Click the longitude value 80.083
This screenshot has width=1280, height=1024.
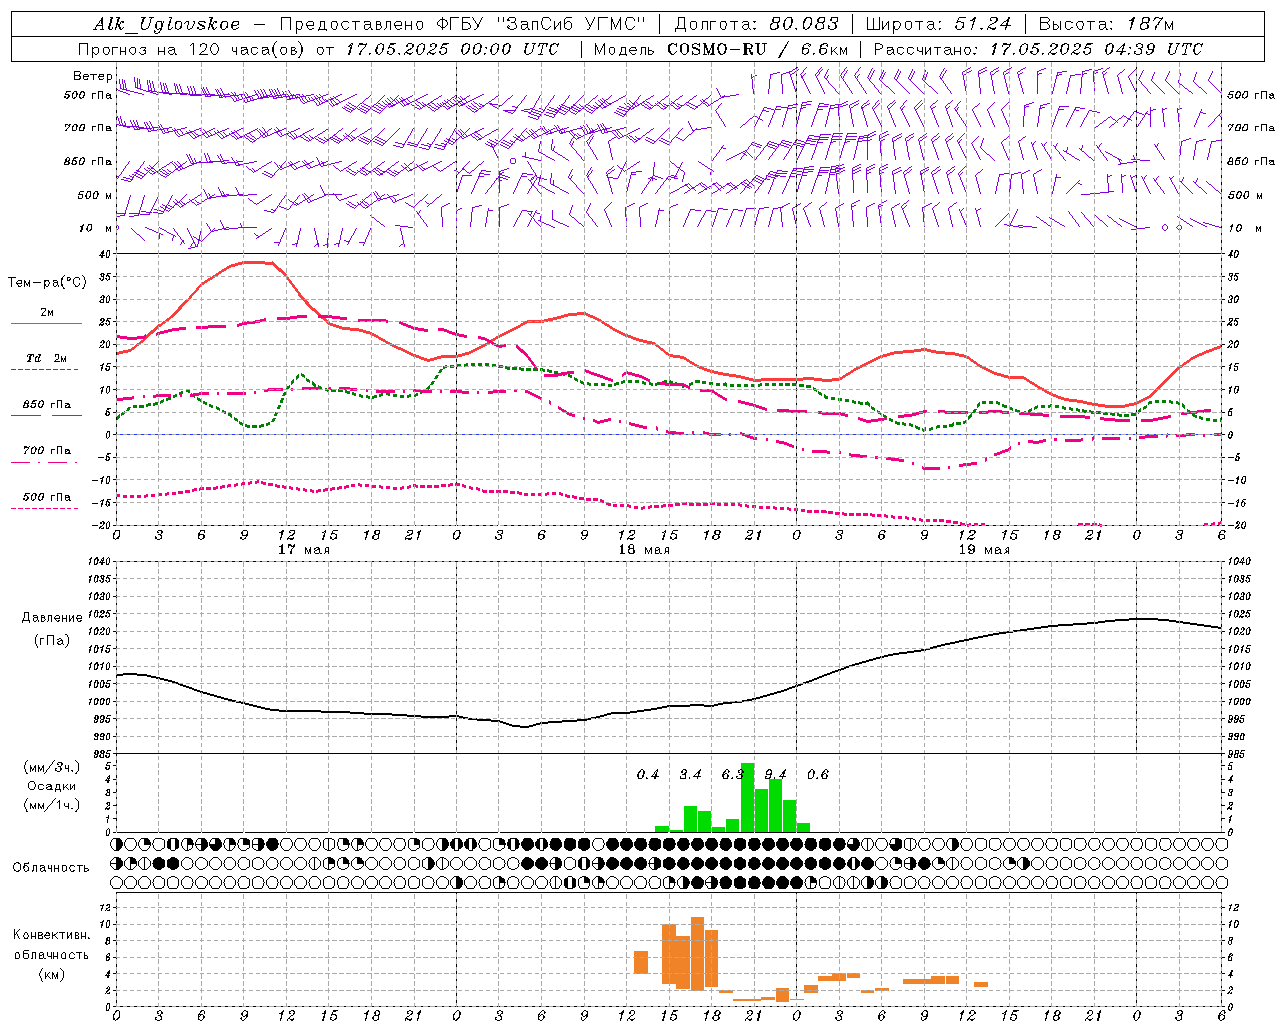point(802,24)
